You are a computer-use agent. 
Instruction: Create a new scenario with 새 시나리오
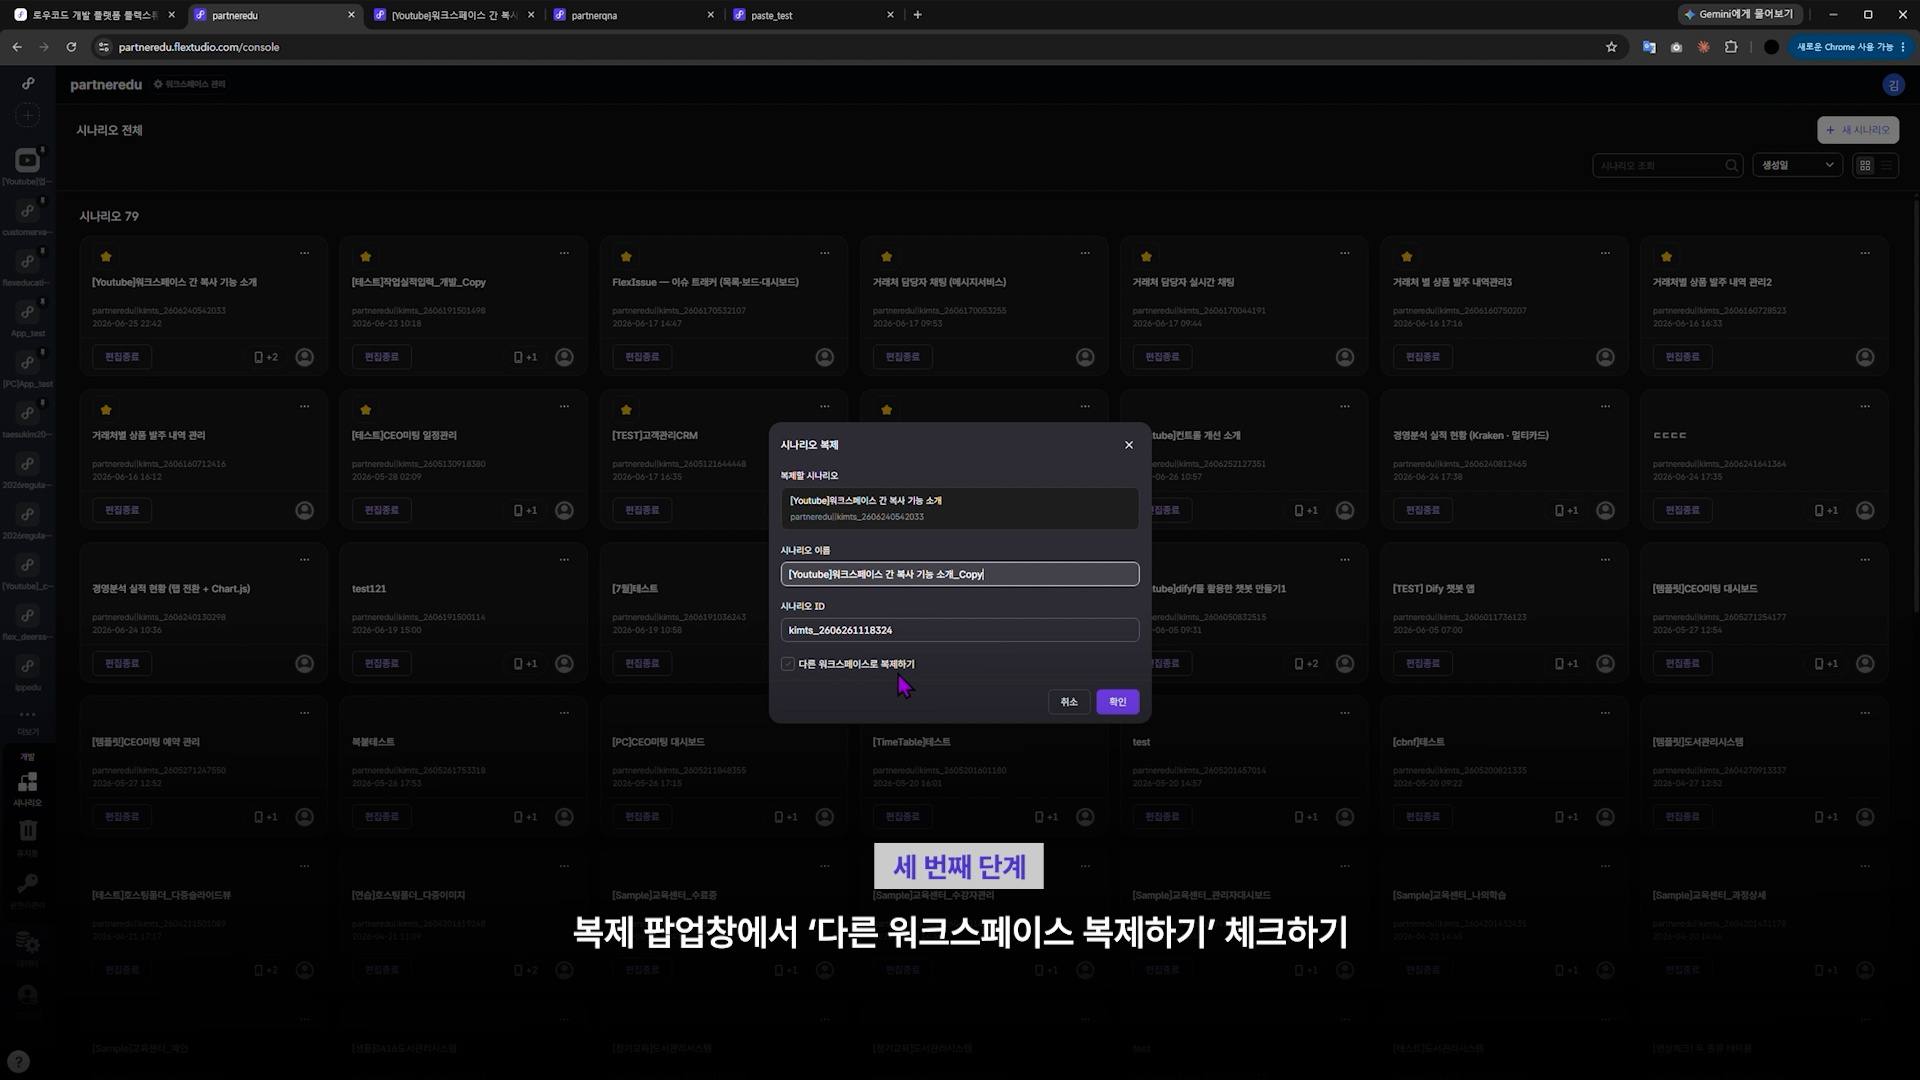pos(1857,130)
